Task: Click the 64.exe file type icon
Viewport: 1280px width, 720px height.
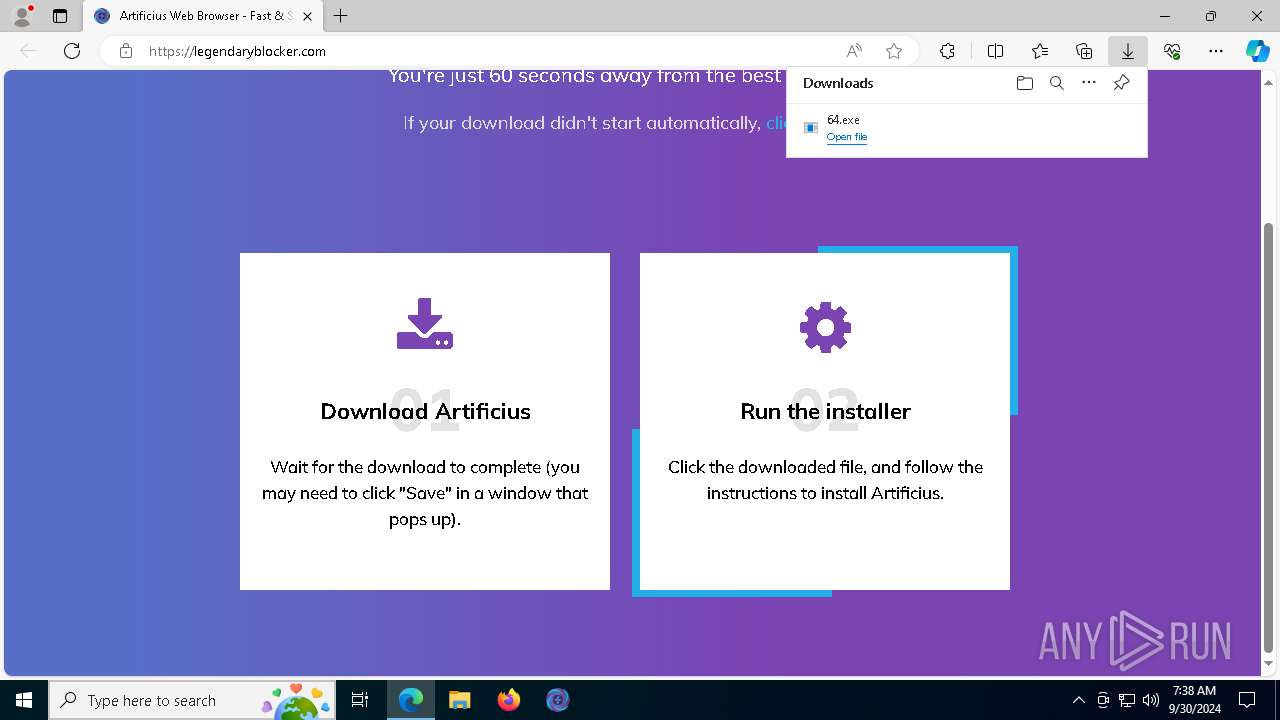Action: coord(811,128)
